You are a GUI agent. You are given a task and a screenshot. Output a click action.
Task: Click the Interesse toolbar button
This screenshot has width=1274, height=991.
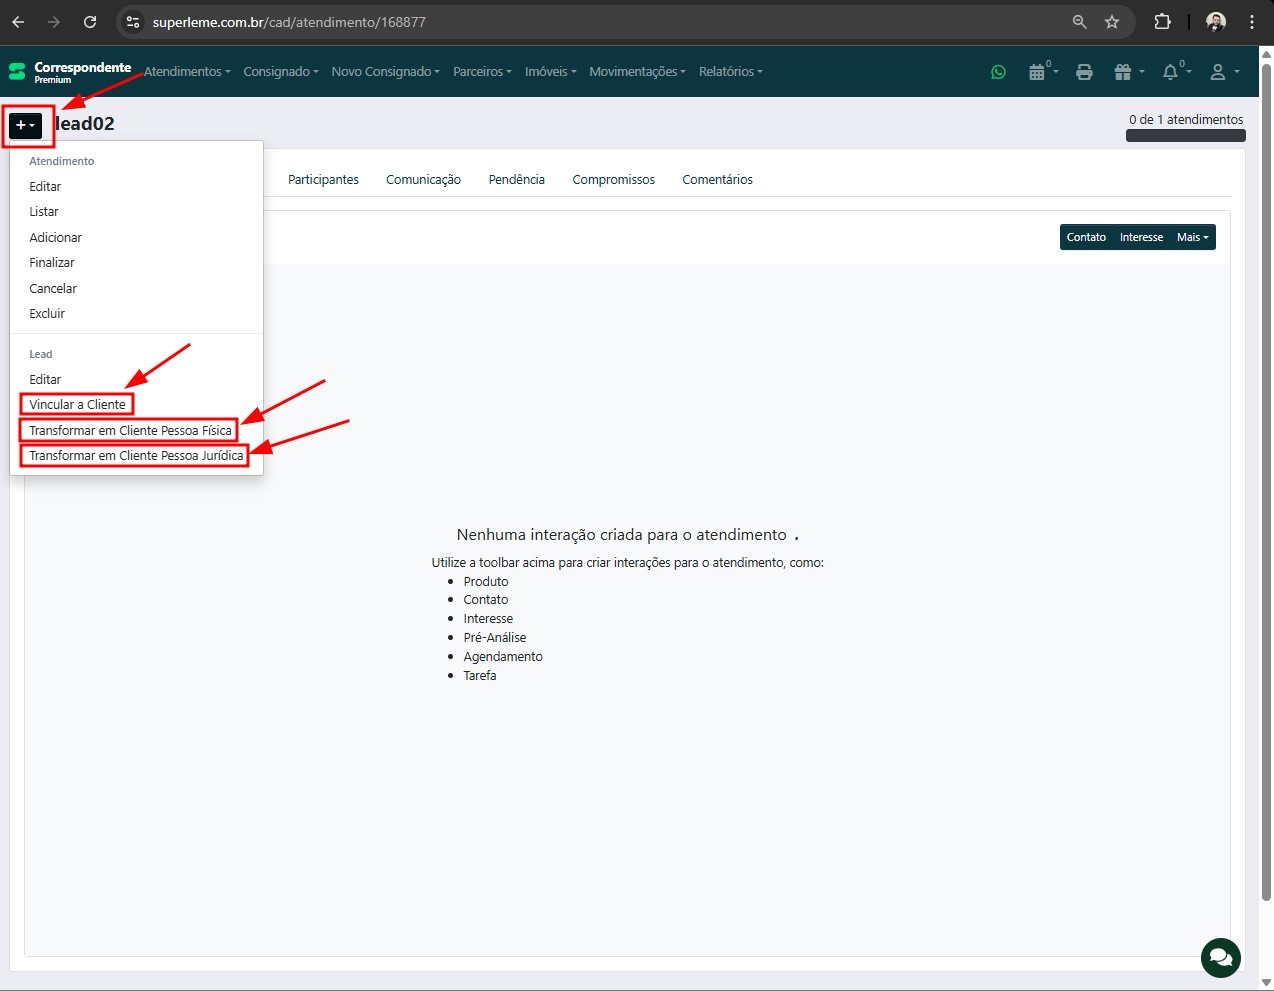point(1141,237)
